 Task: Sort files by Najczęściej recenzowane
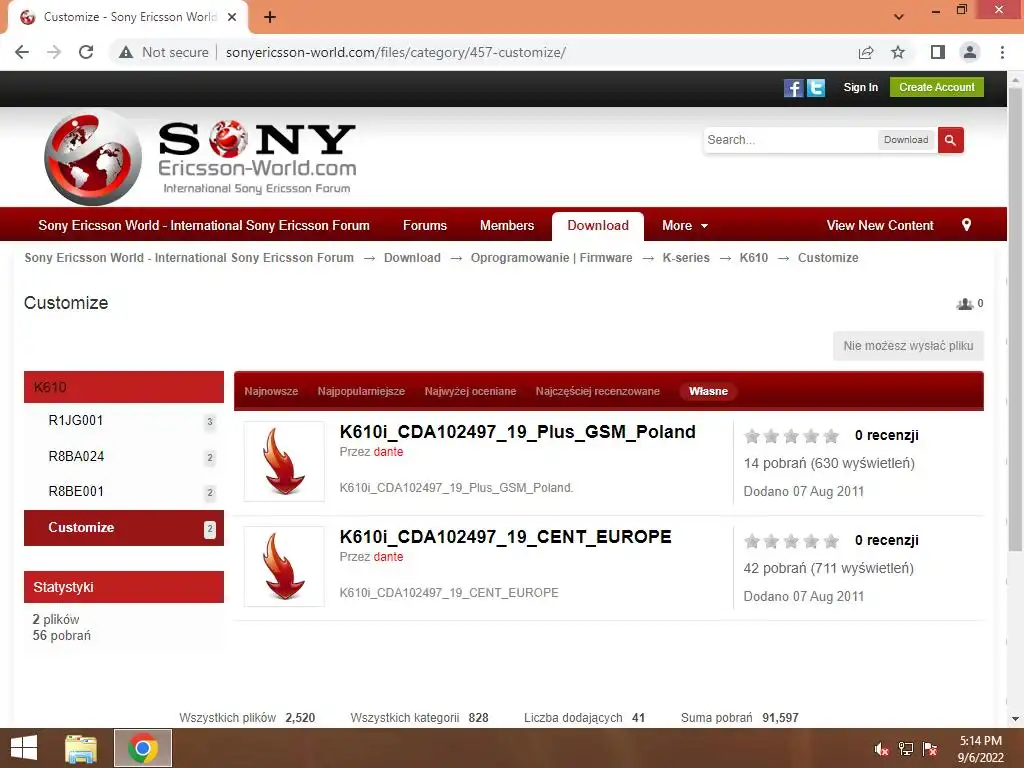598,391
